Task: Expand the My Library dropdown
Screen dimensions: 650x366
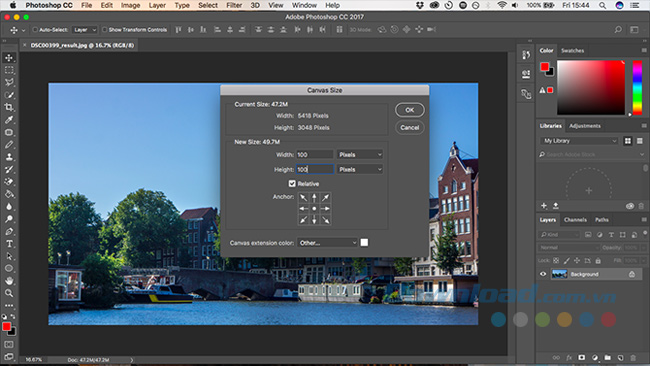Action: click(579, 141)
